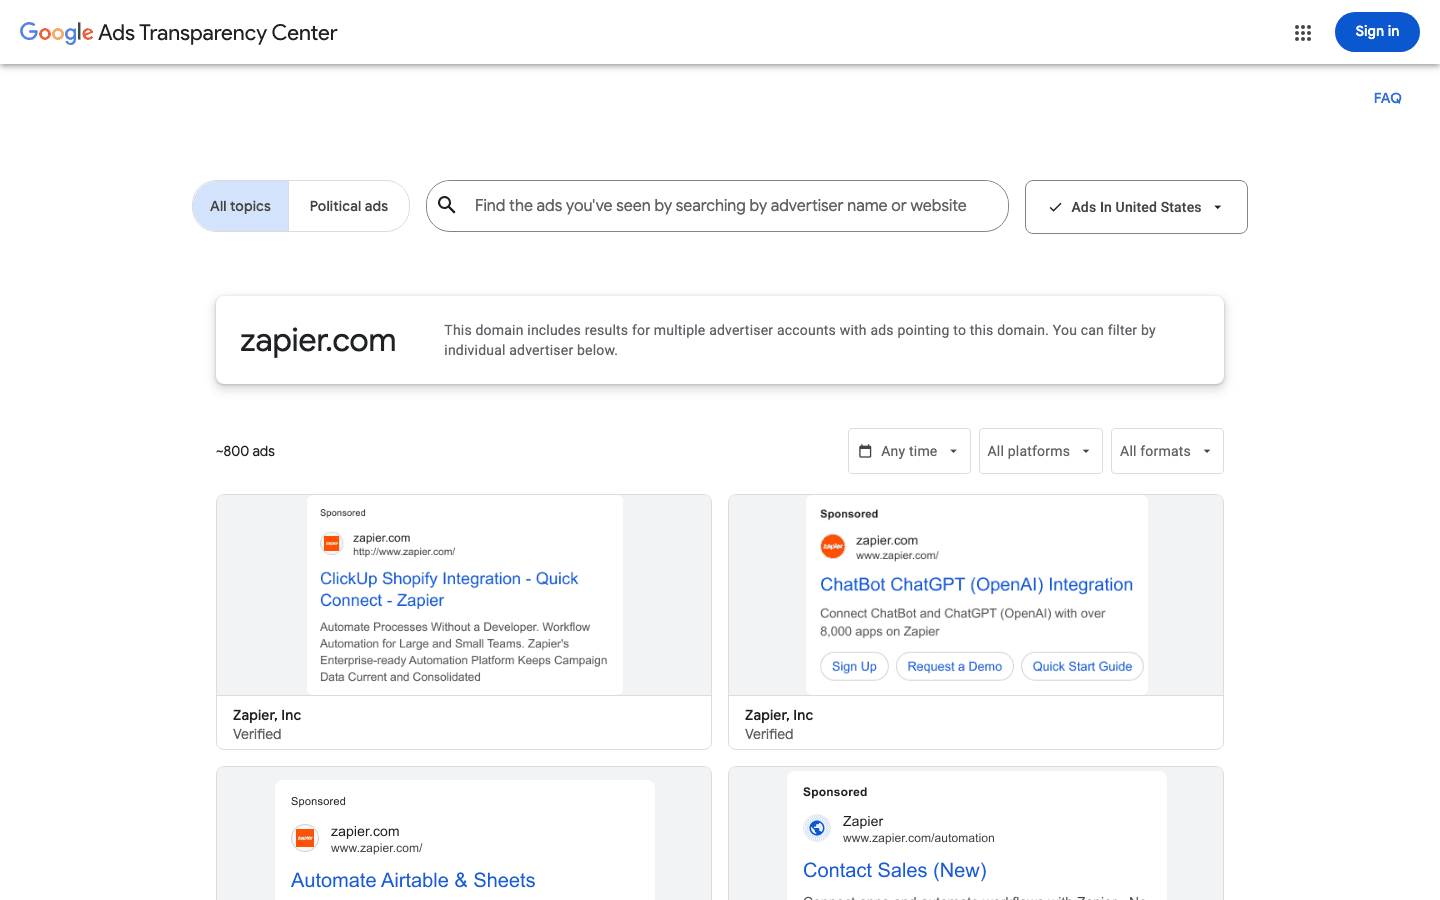This screenshot has width=1440, height=900.
Task: Click http://www.zapier.com/ URL in first ad
Action: 404,552
